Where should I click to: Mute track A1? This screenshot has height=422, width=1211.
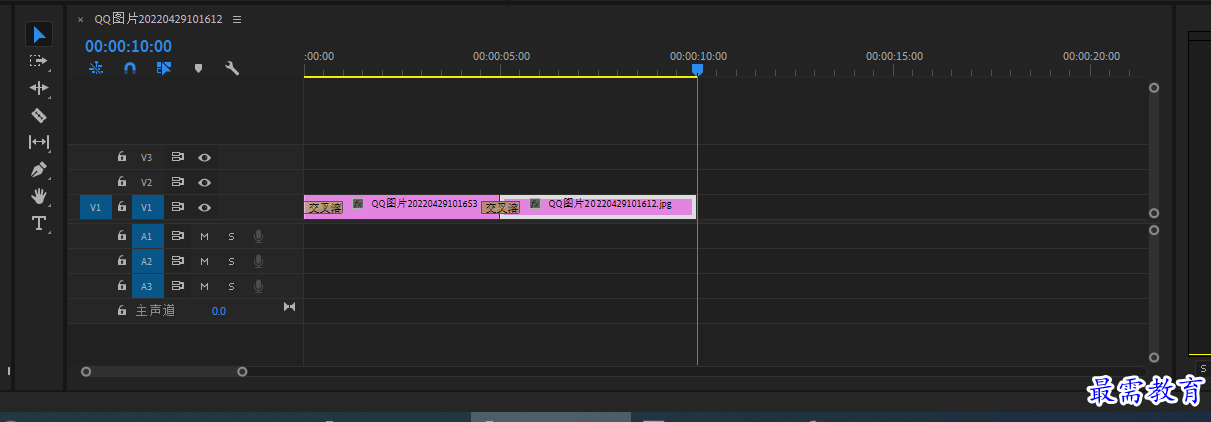pos(204,236)
